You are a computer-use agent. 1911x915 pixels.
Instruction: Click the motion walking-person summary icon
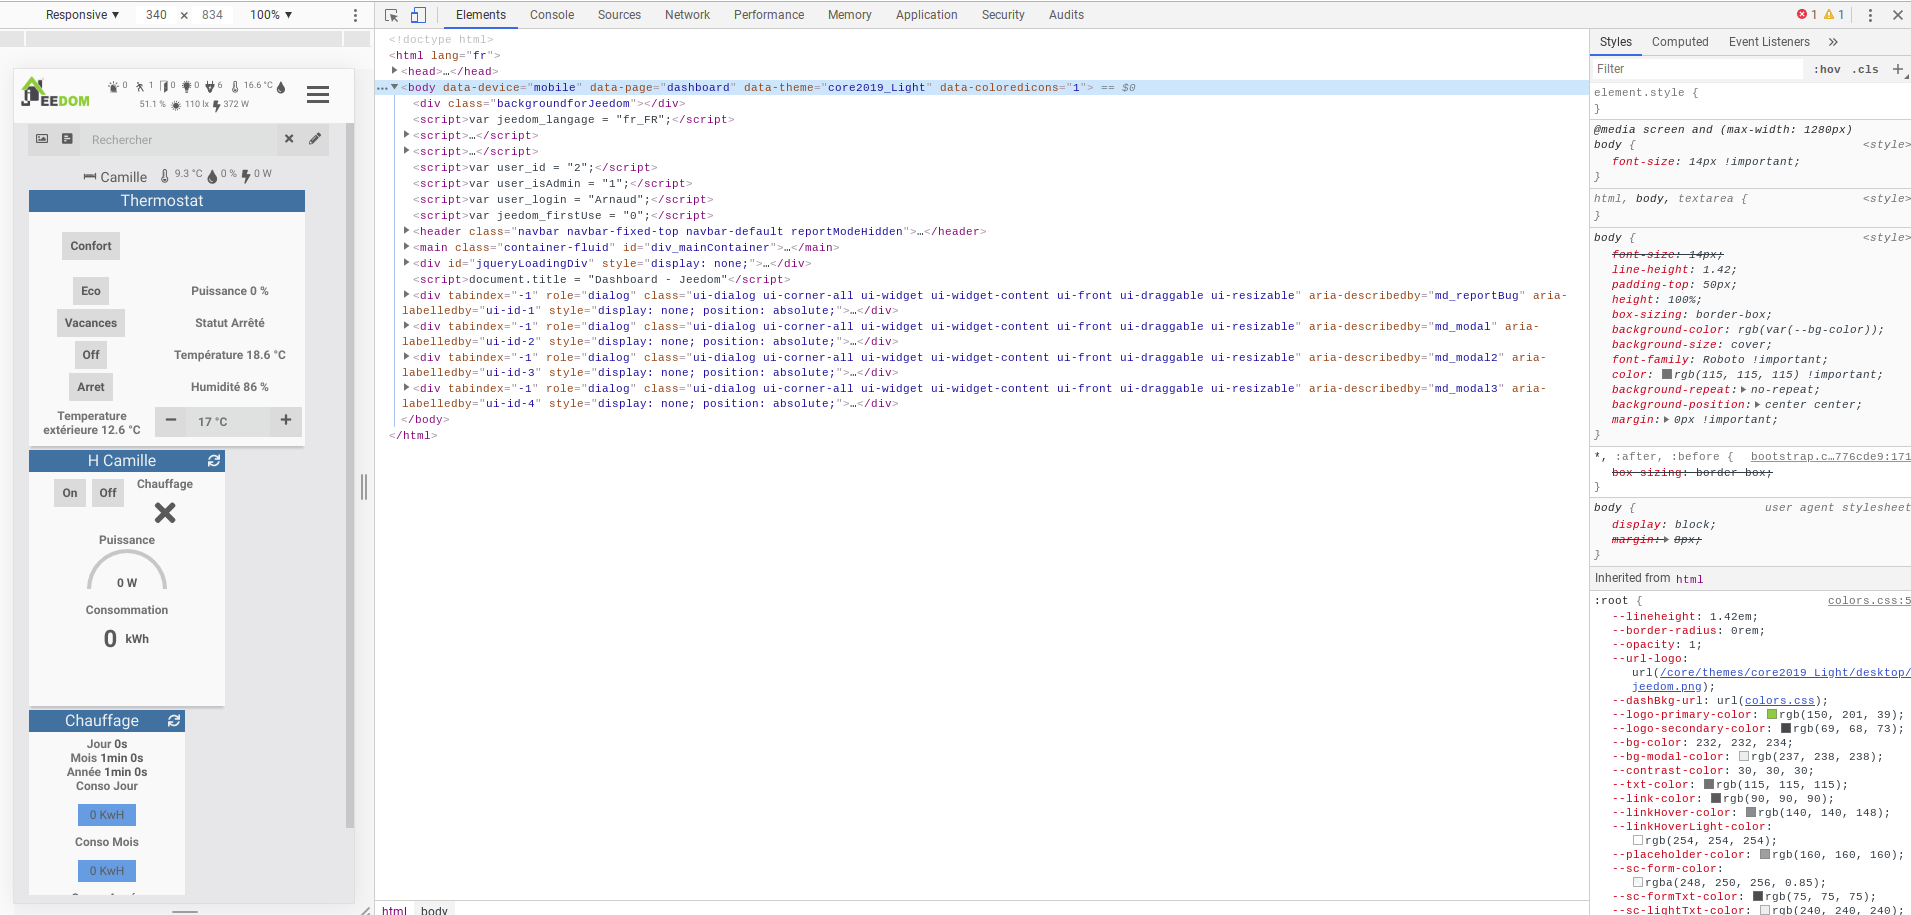(x=140, y=87)
